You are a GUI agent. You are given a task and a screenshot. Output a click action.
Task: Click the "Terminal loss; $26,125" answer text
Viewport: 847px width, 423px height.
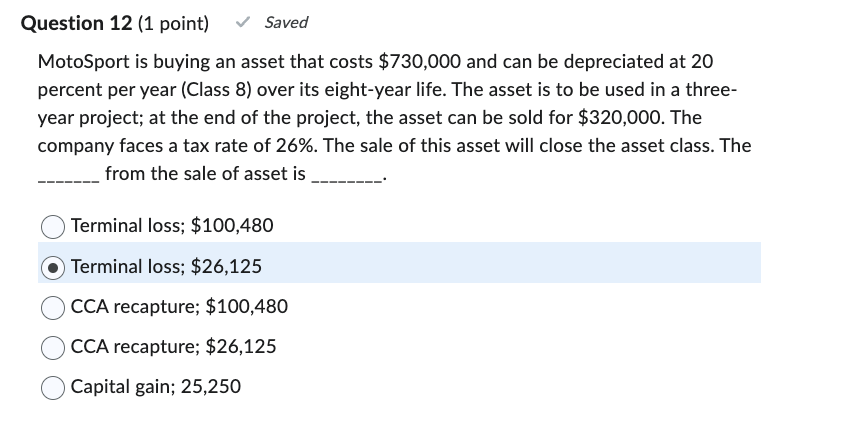tap(167, 267)
